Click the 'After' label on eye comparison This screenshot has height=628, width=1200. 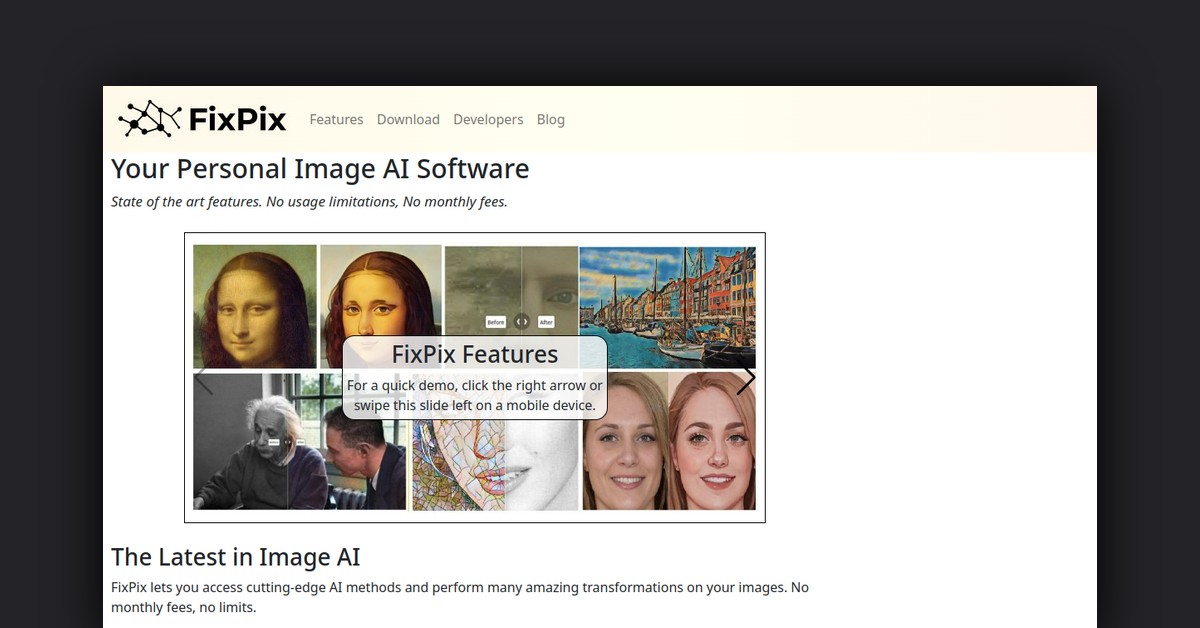546,322
